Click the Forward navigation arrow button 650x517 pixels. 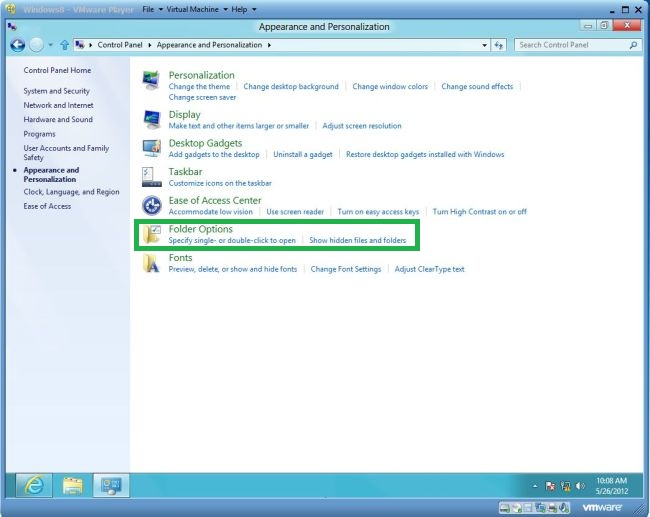tap(36, 45)
